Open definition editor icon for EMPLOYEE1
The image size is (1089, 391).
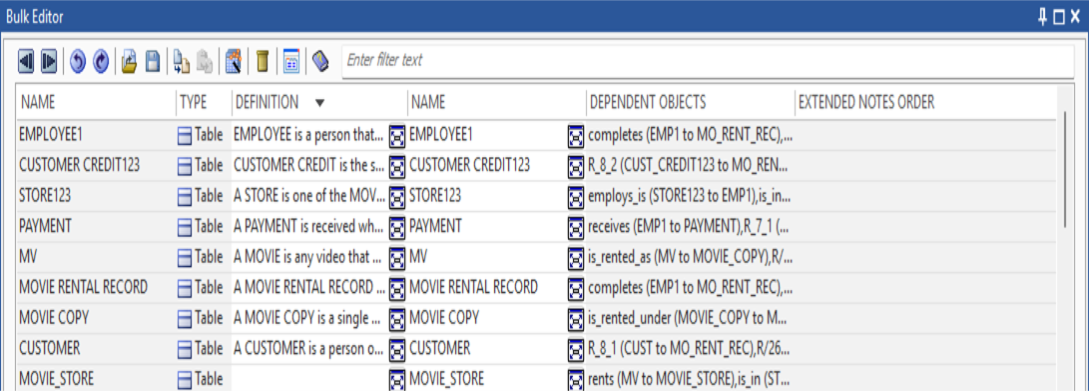(x=397, y=137)
